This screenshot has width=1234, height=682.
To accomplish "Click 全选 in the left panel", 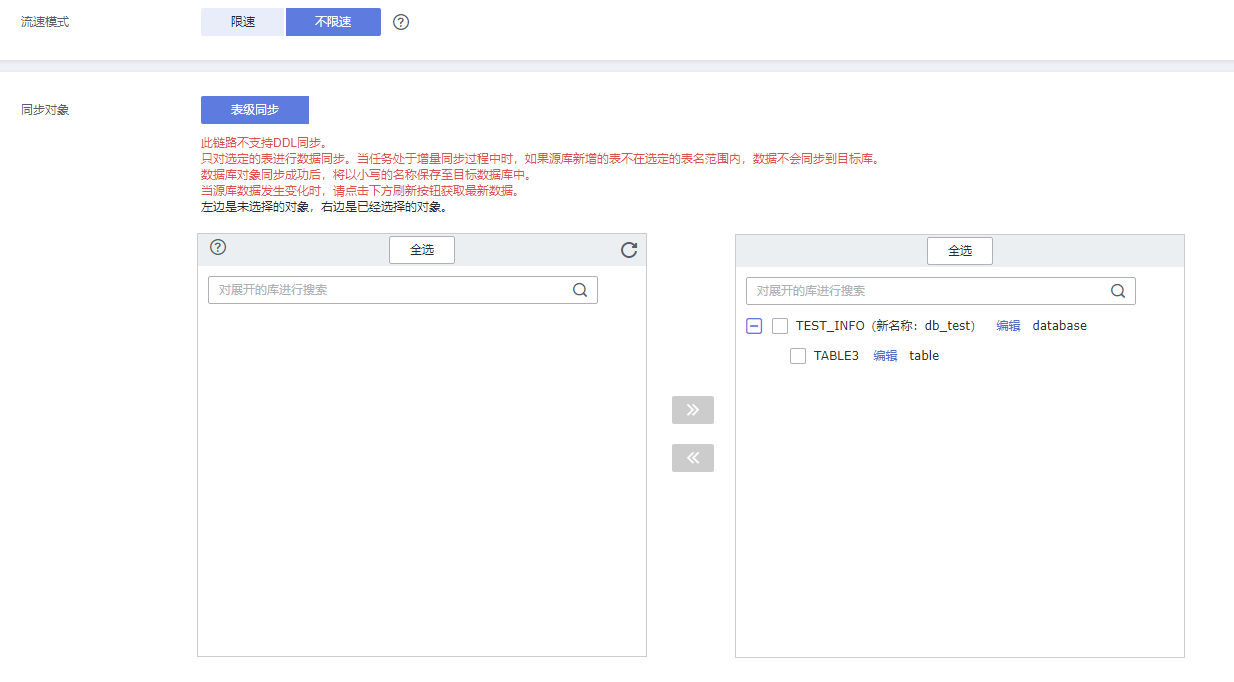I will (x=422, y=250).
